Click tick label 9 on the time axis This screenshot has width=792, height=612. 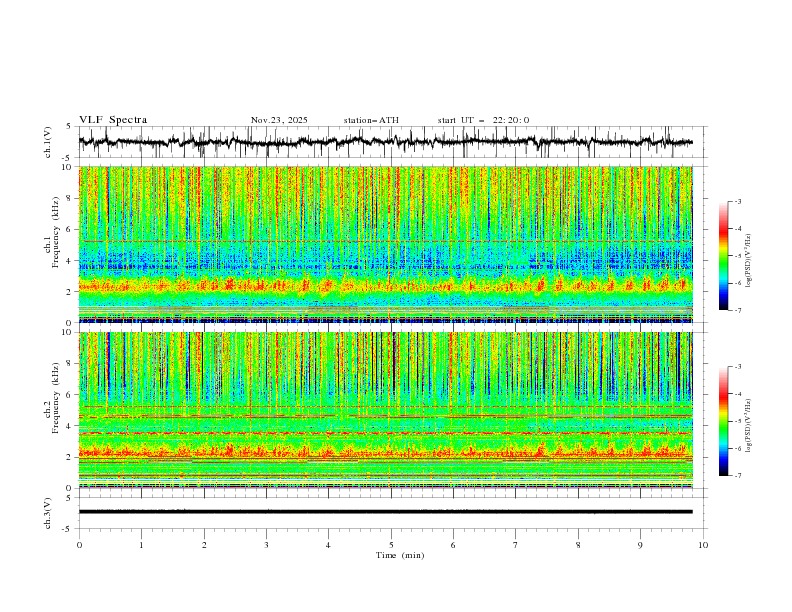tap(640, 545)
